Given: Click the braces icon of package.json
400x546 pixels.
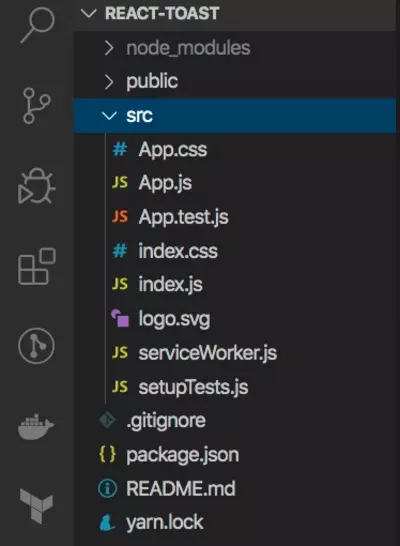Looking at the screenshot, I should point(107,454).
